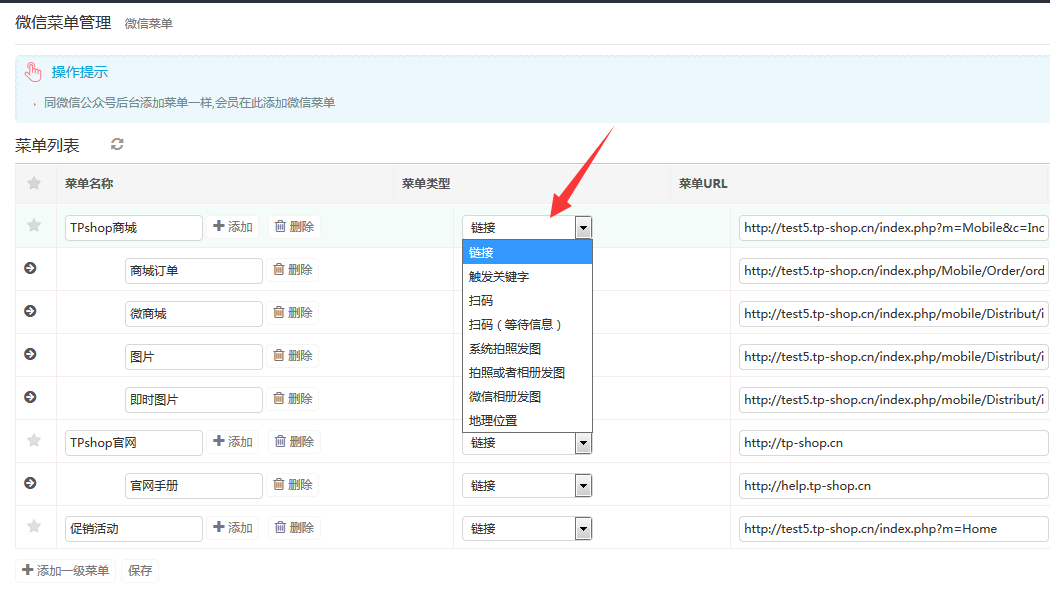Click 添加一级菜单 button

[66, 571]
